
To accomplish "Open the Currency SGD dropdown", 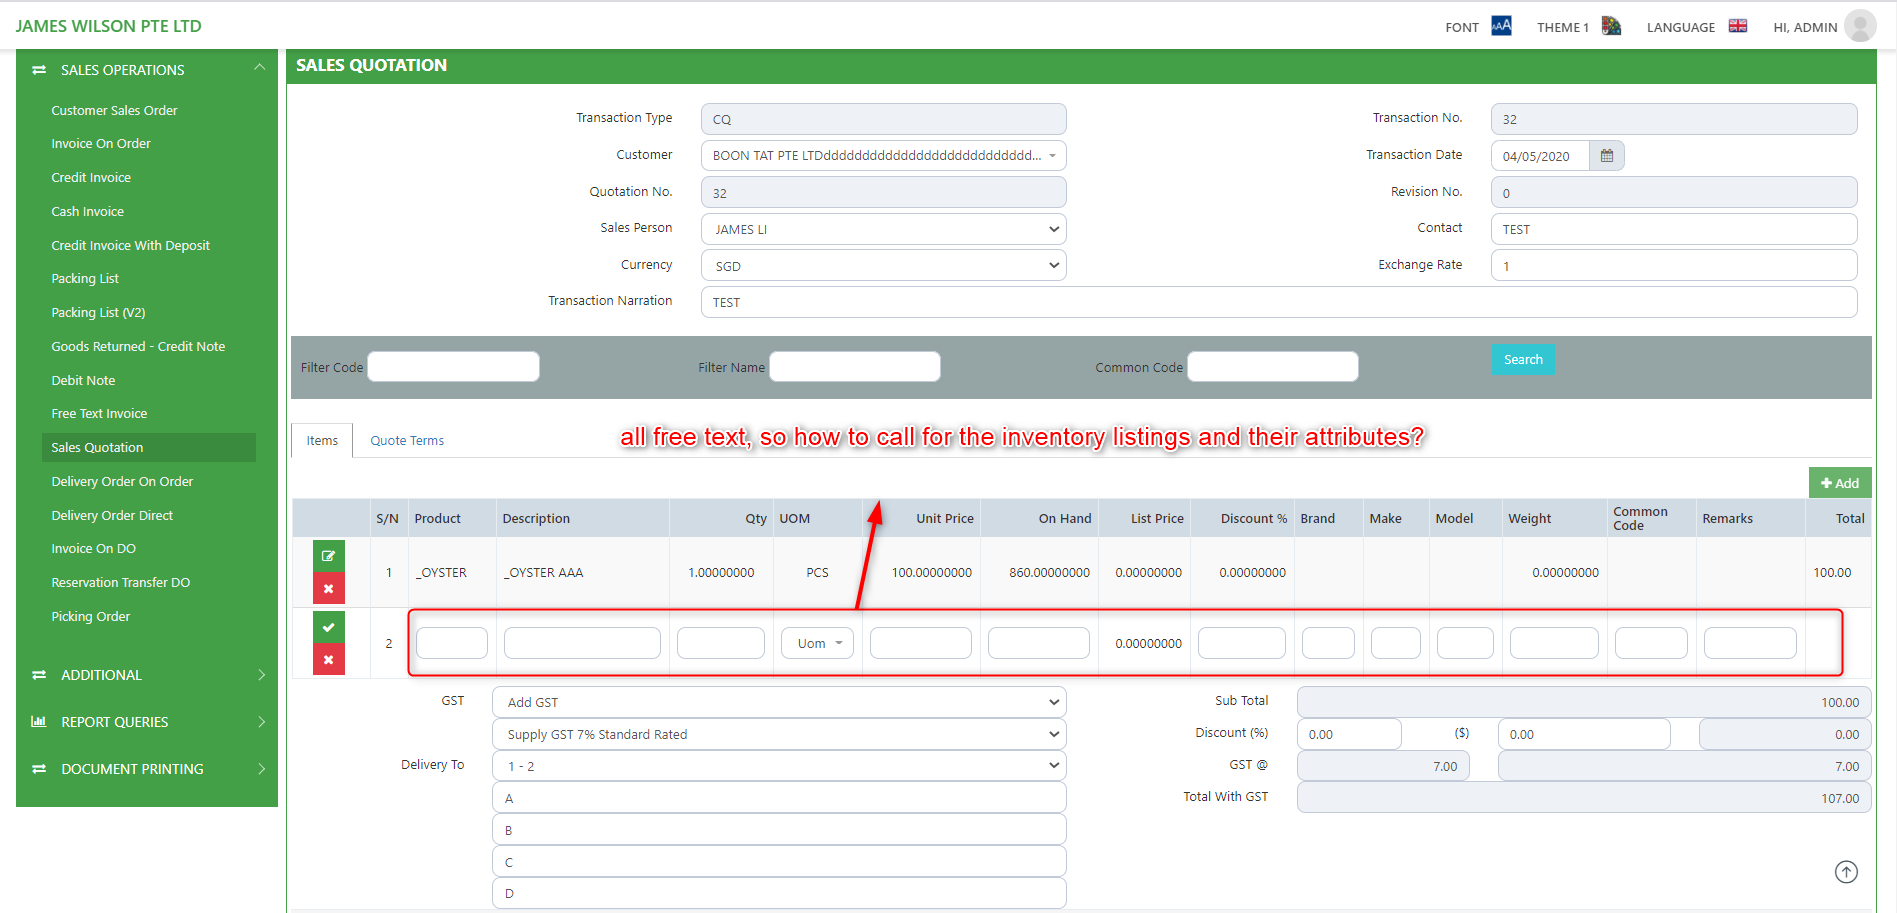I will click(x=883, y=266).
